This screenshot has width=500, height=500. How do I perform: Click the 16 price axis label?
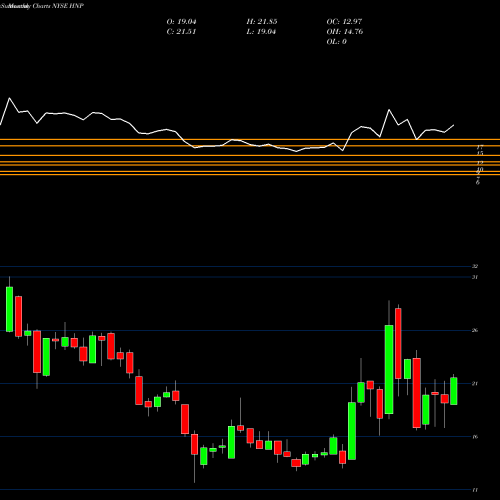point(475,437)
